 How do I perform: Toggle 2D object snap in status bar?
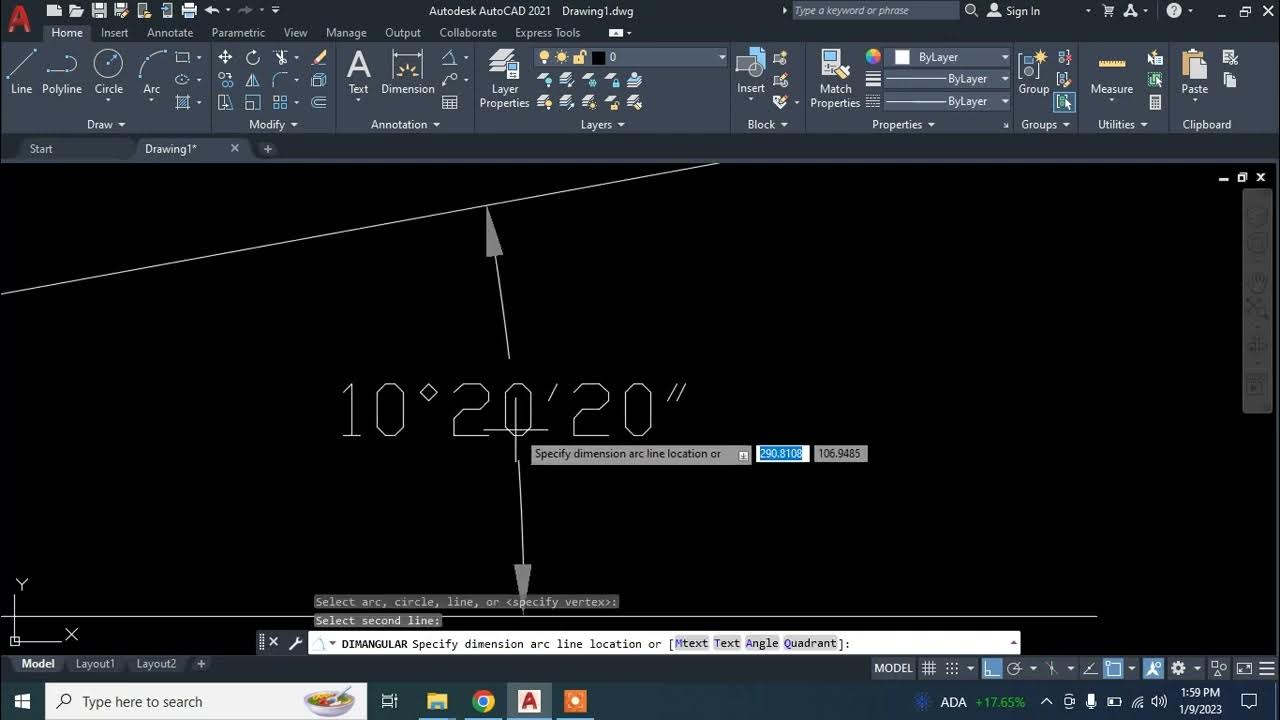1113,668
